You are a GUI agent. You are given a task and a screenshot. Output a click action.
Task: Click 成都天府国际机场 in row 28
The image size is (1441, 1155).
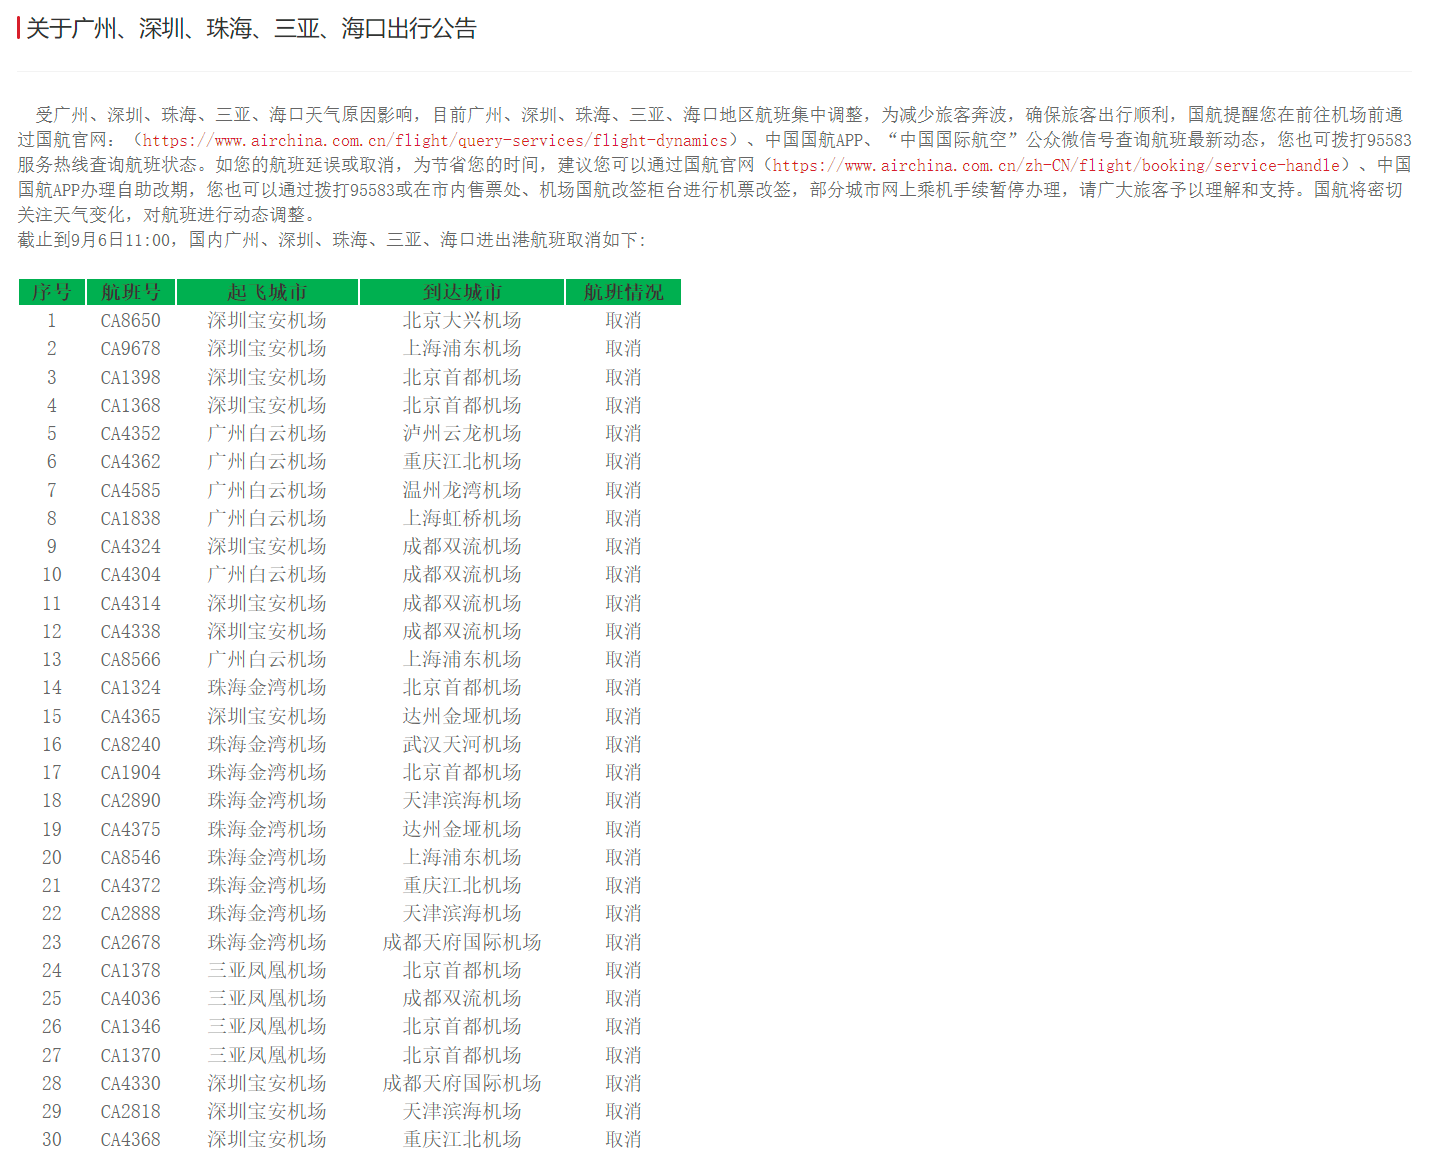(x=462, y=1084)
